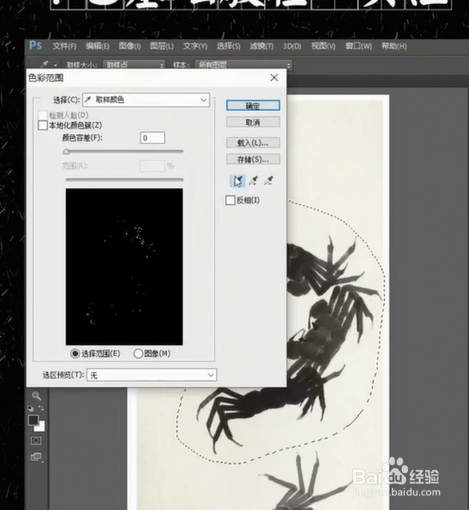The height and width of the screenshot is (510, 469).
Task: Open the 图像(I) menu
Action: click(x=130, y=46)
